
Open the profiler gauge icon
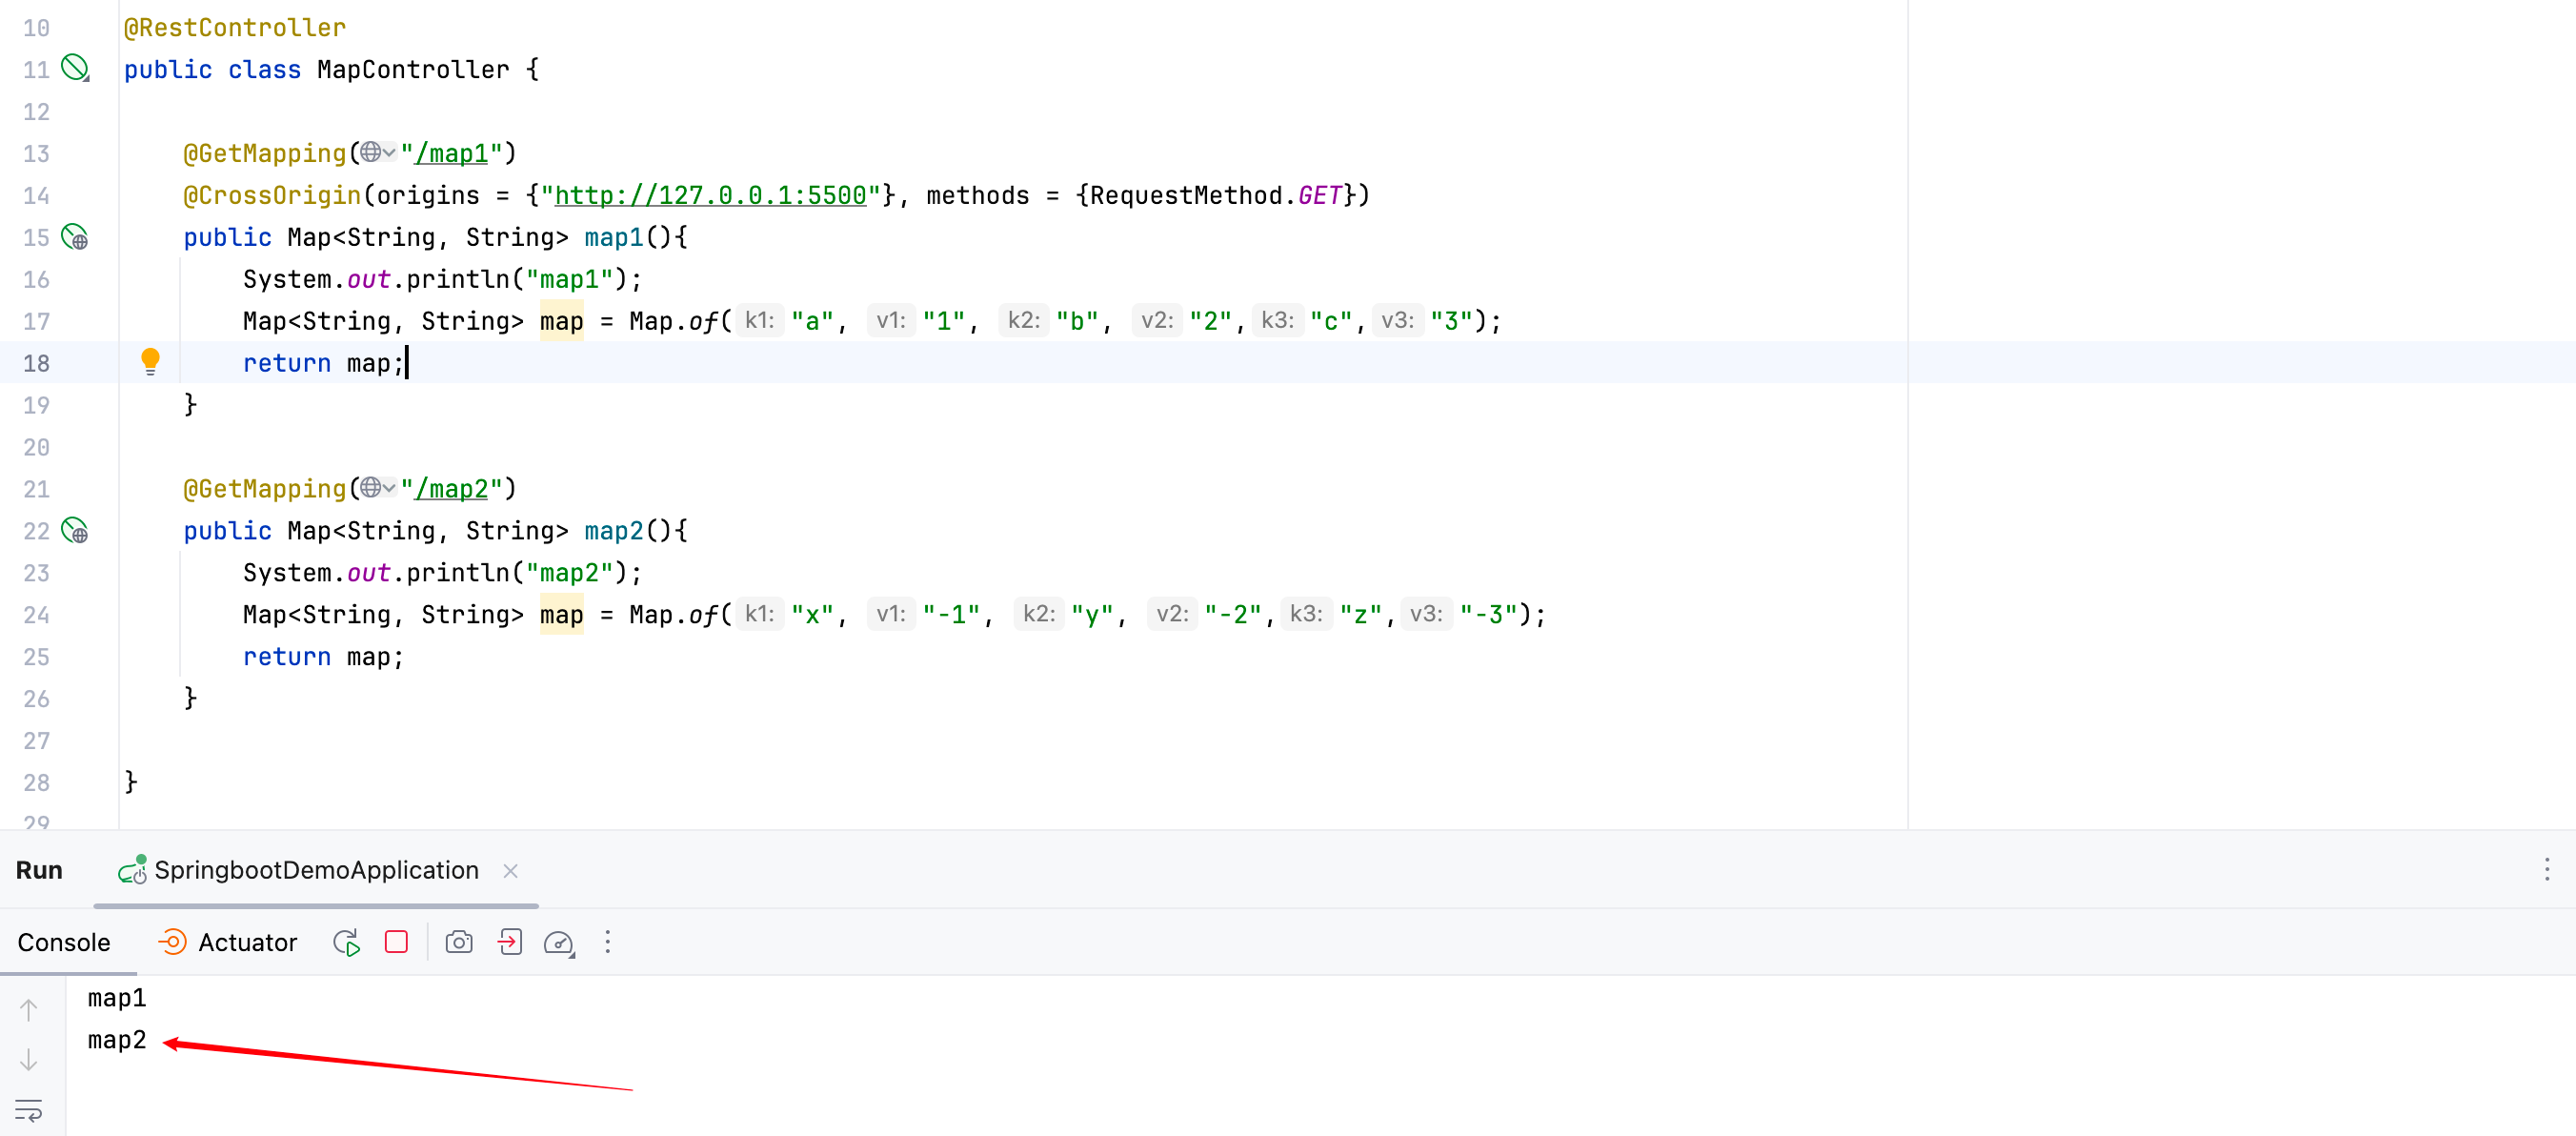[559, 943]
